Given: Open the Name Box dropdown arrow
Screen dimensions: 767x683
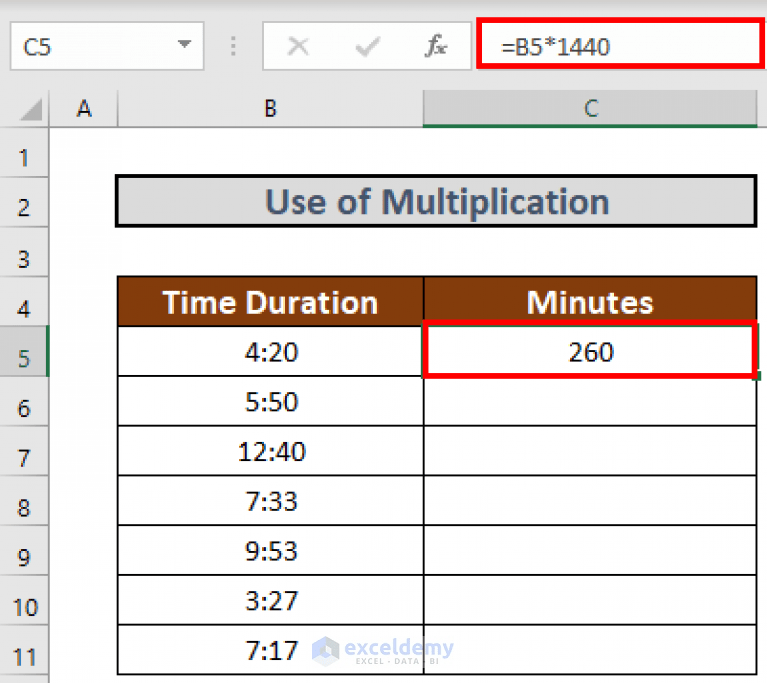Looking at the screenshot, I should 184,45.
